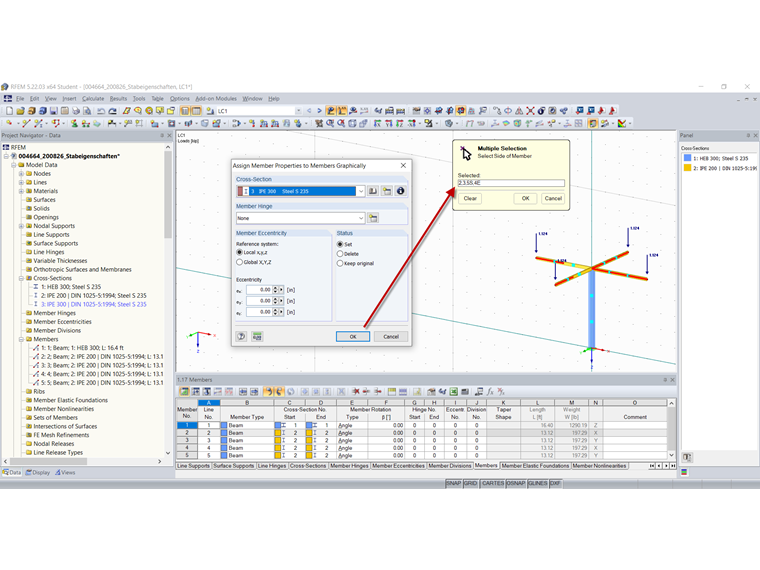Toggle OSNAP in status bar
This screenshot has width=760, height=570.
point(515,483)
